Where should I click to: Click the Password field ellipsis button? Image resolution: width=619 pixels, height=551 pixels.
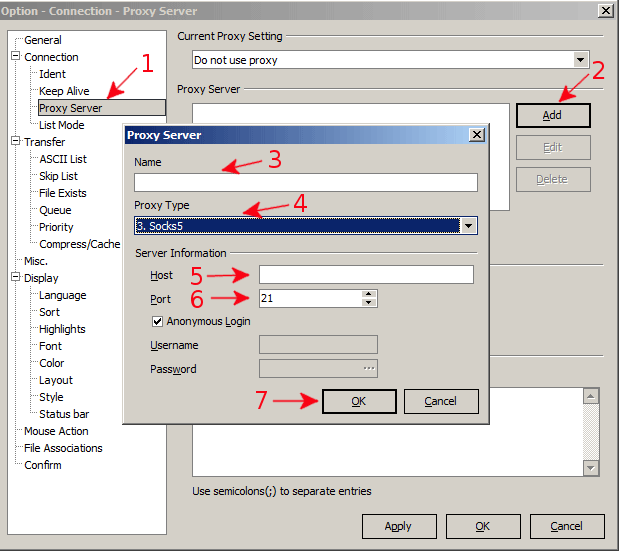pyautogui.click(x=369, y=368)
